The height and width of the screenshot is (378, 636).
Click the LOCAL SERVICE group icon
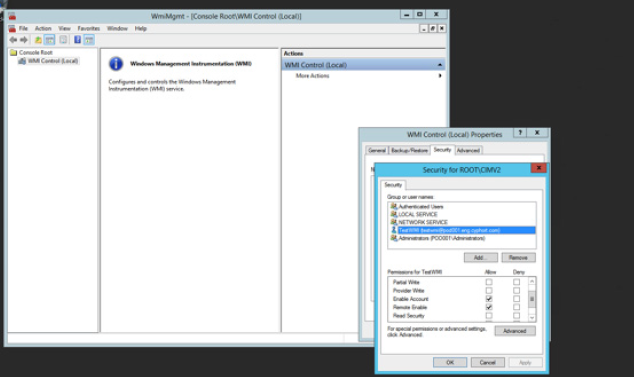[x=393, y=214]
